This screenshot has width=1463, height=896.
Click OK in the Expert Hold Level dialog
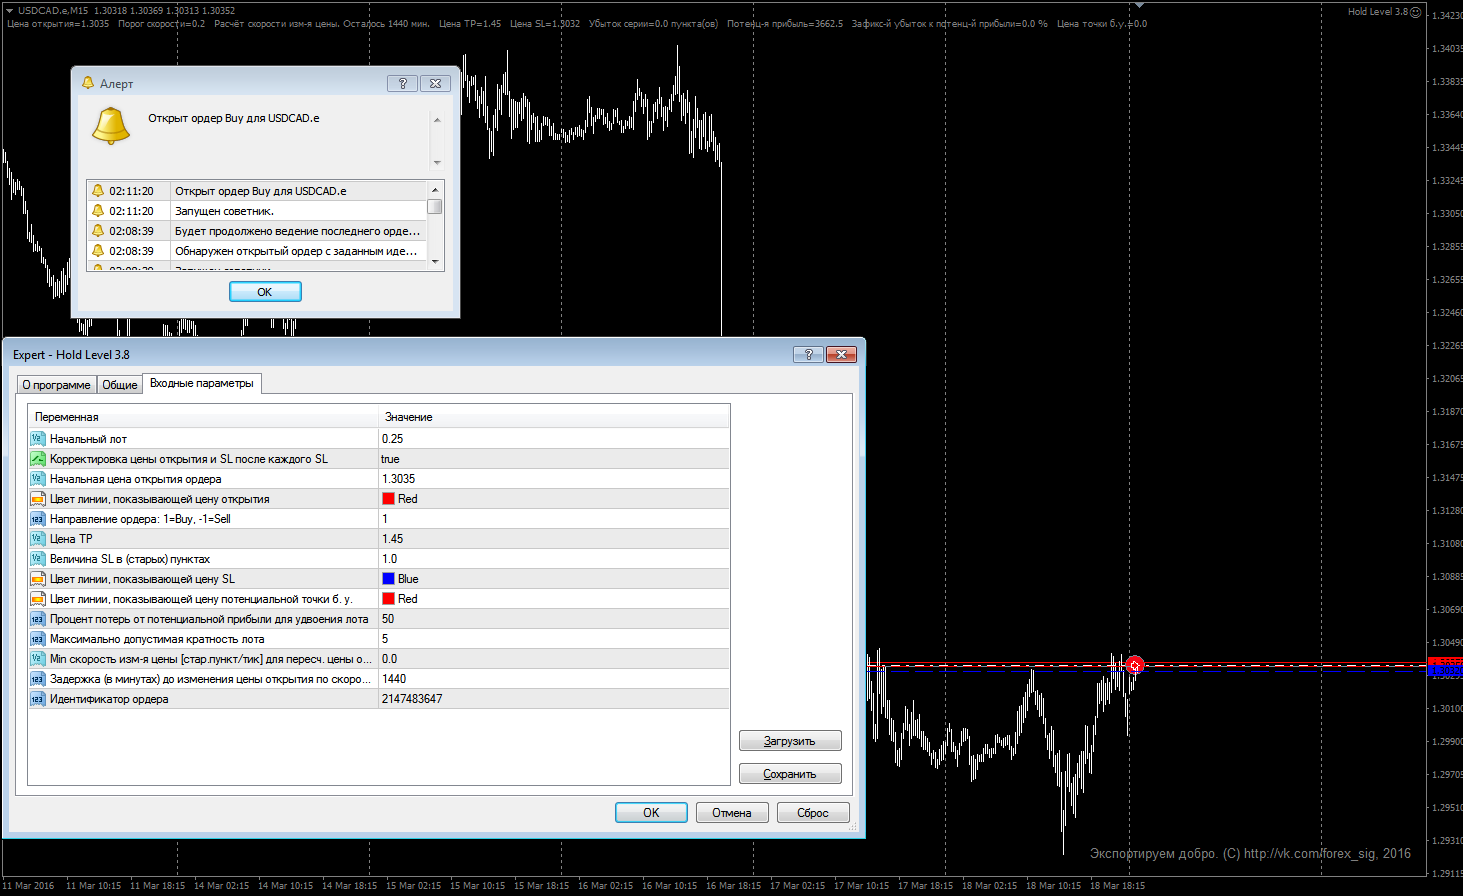point(651,812)
